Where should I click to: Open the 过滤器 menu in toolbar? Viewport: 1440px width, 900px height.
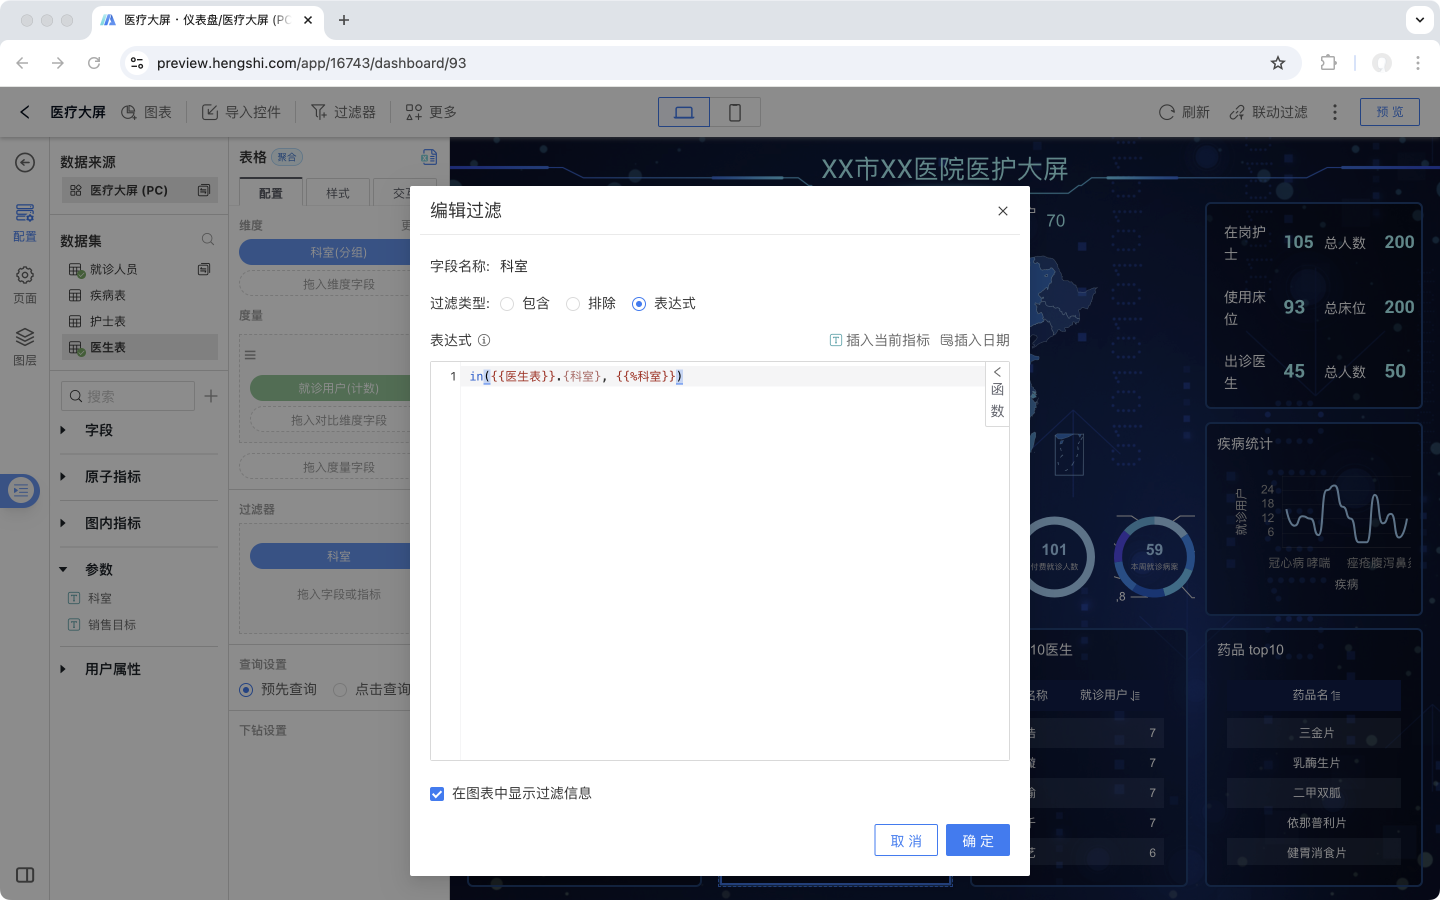(343, 112)
